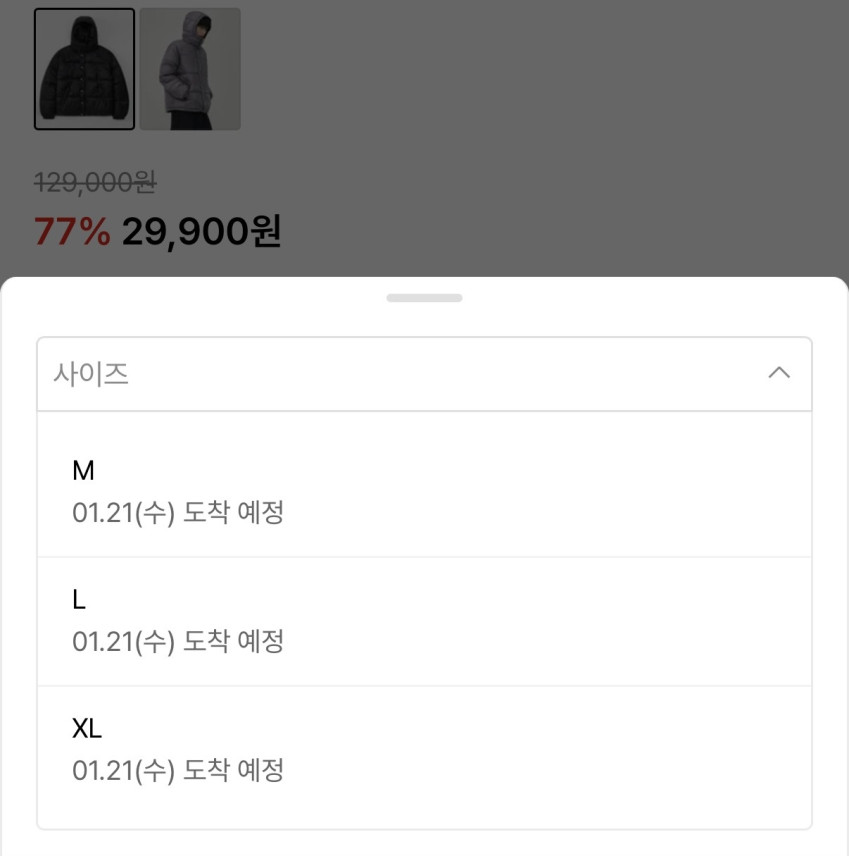The image size is (849, 856).
Task: Pick the XL size option
Action: (87, 728)
